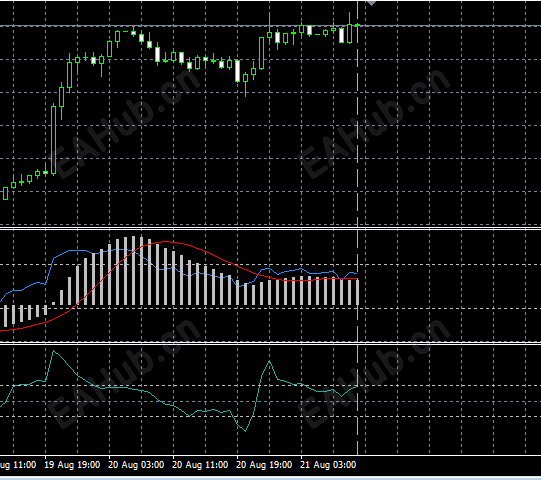The image size is (541, 480).
Task: Click the divider between MACD and bottom oscillator window
Action: 270,343
